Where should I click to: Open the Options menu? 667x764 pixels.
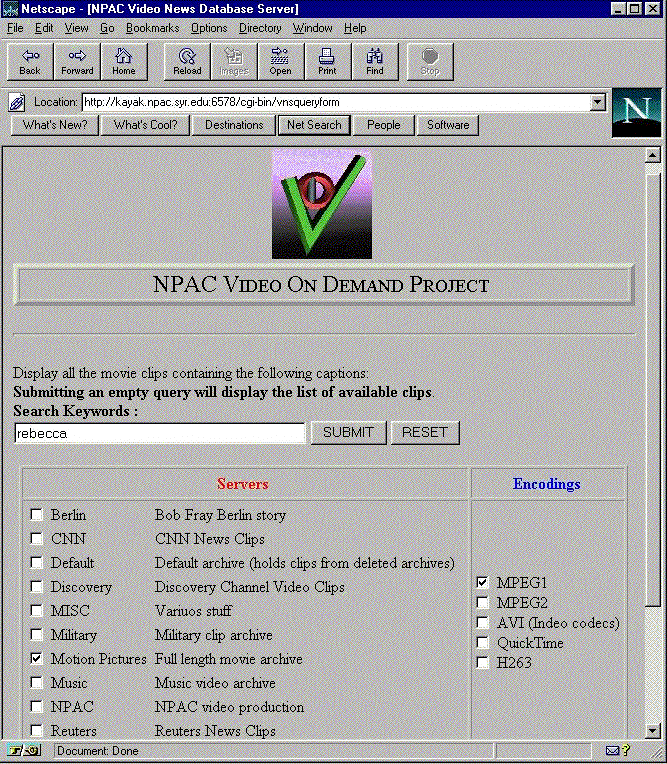click(209, 28)
